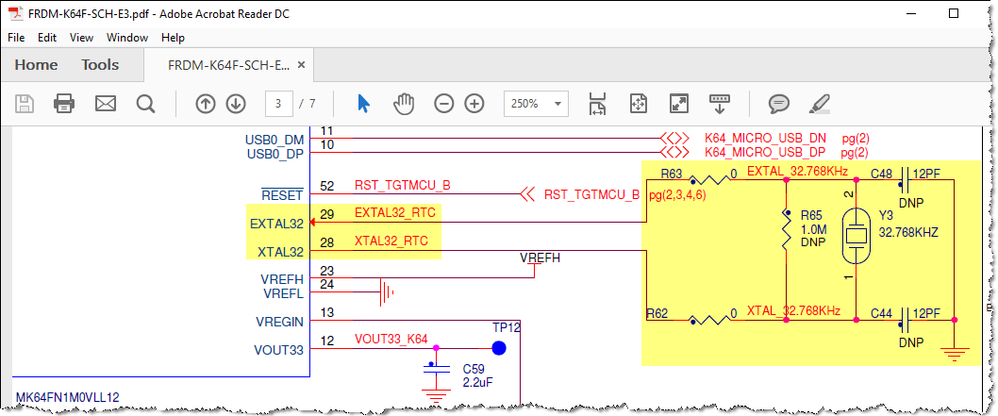Image resolution: width=998 pixels, height=416 pixels.
Task: Open the Help menu
Action: [x=172, y=38]
